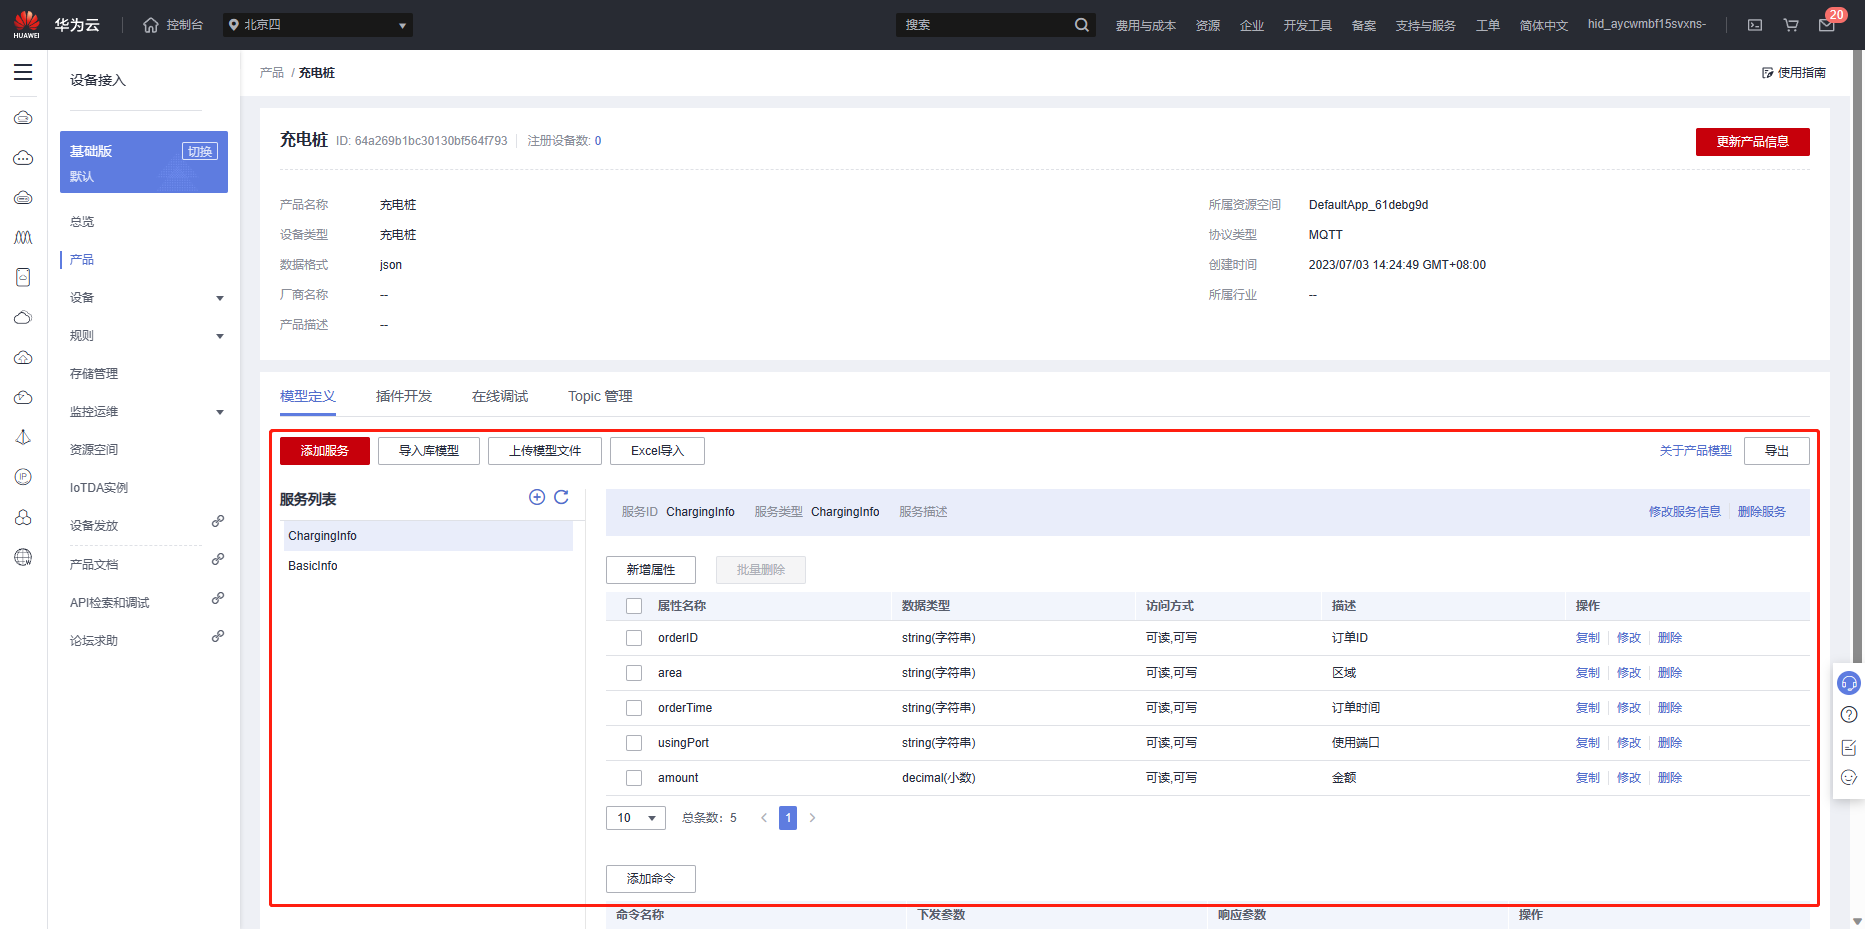Viewport: 1865px width, 929px height.
Task: Open the 北京四 region dropdown
Action: (318, 25)
